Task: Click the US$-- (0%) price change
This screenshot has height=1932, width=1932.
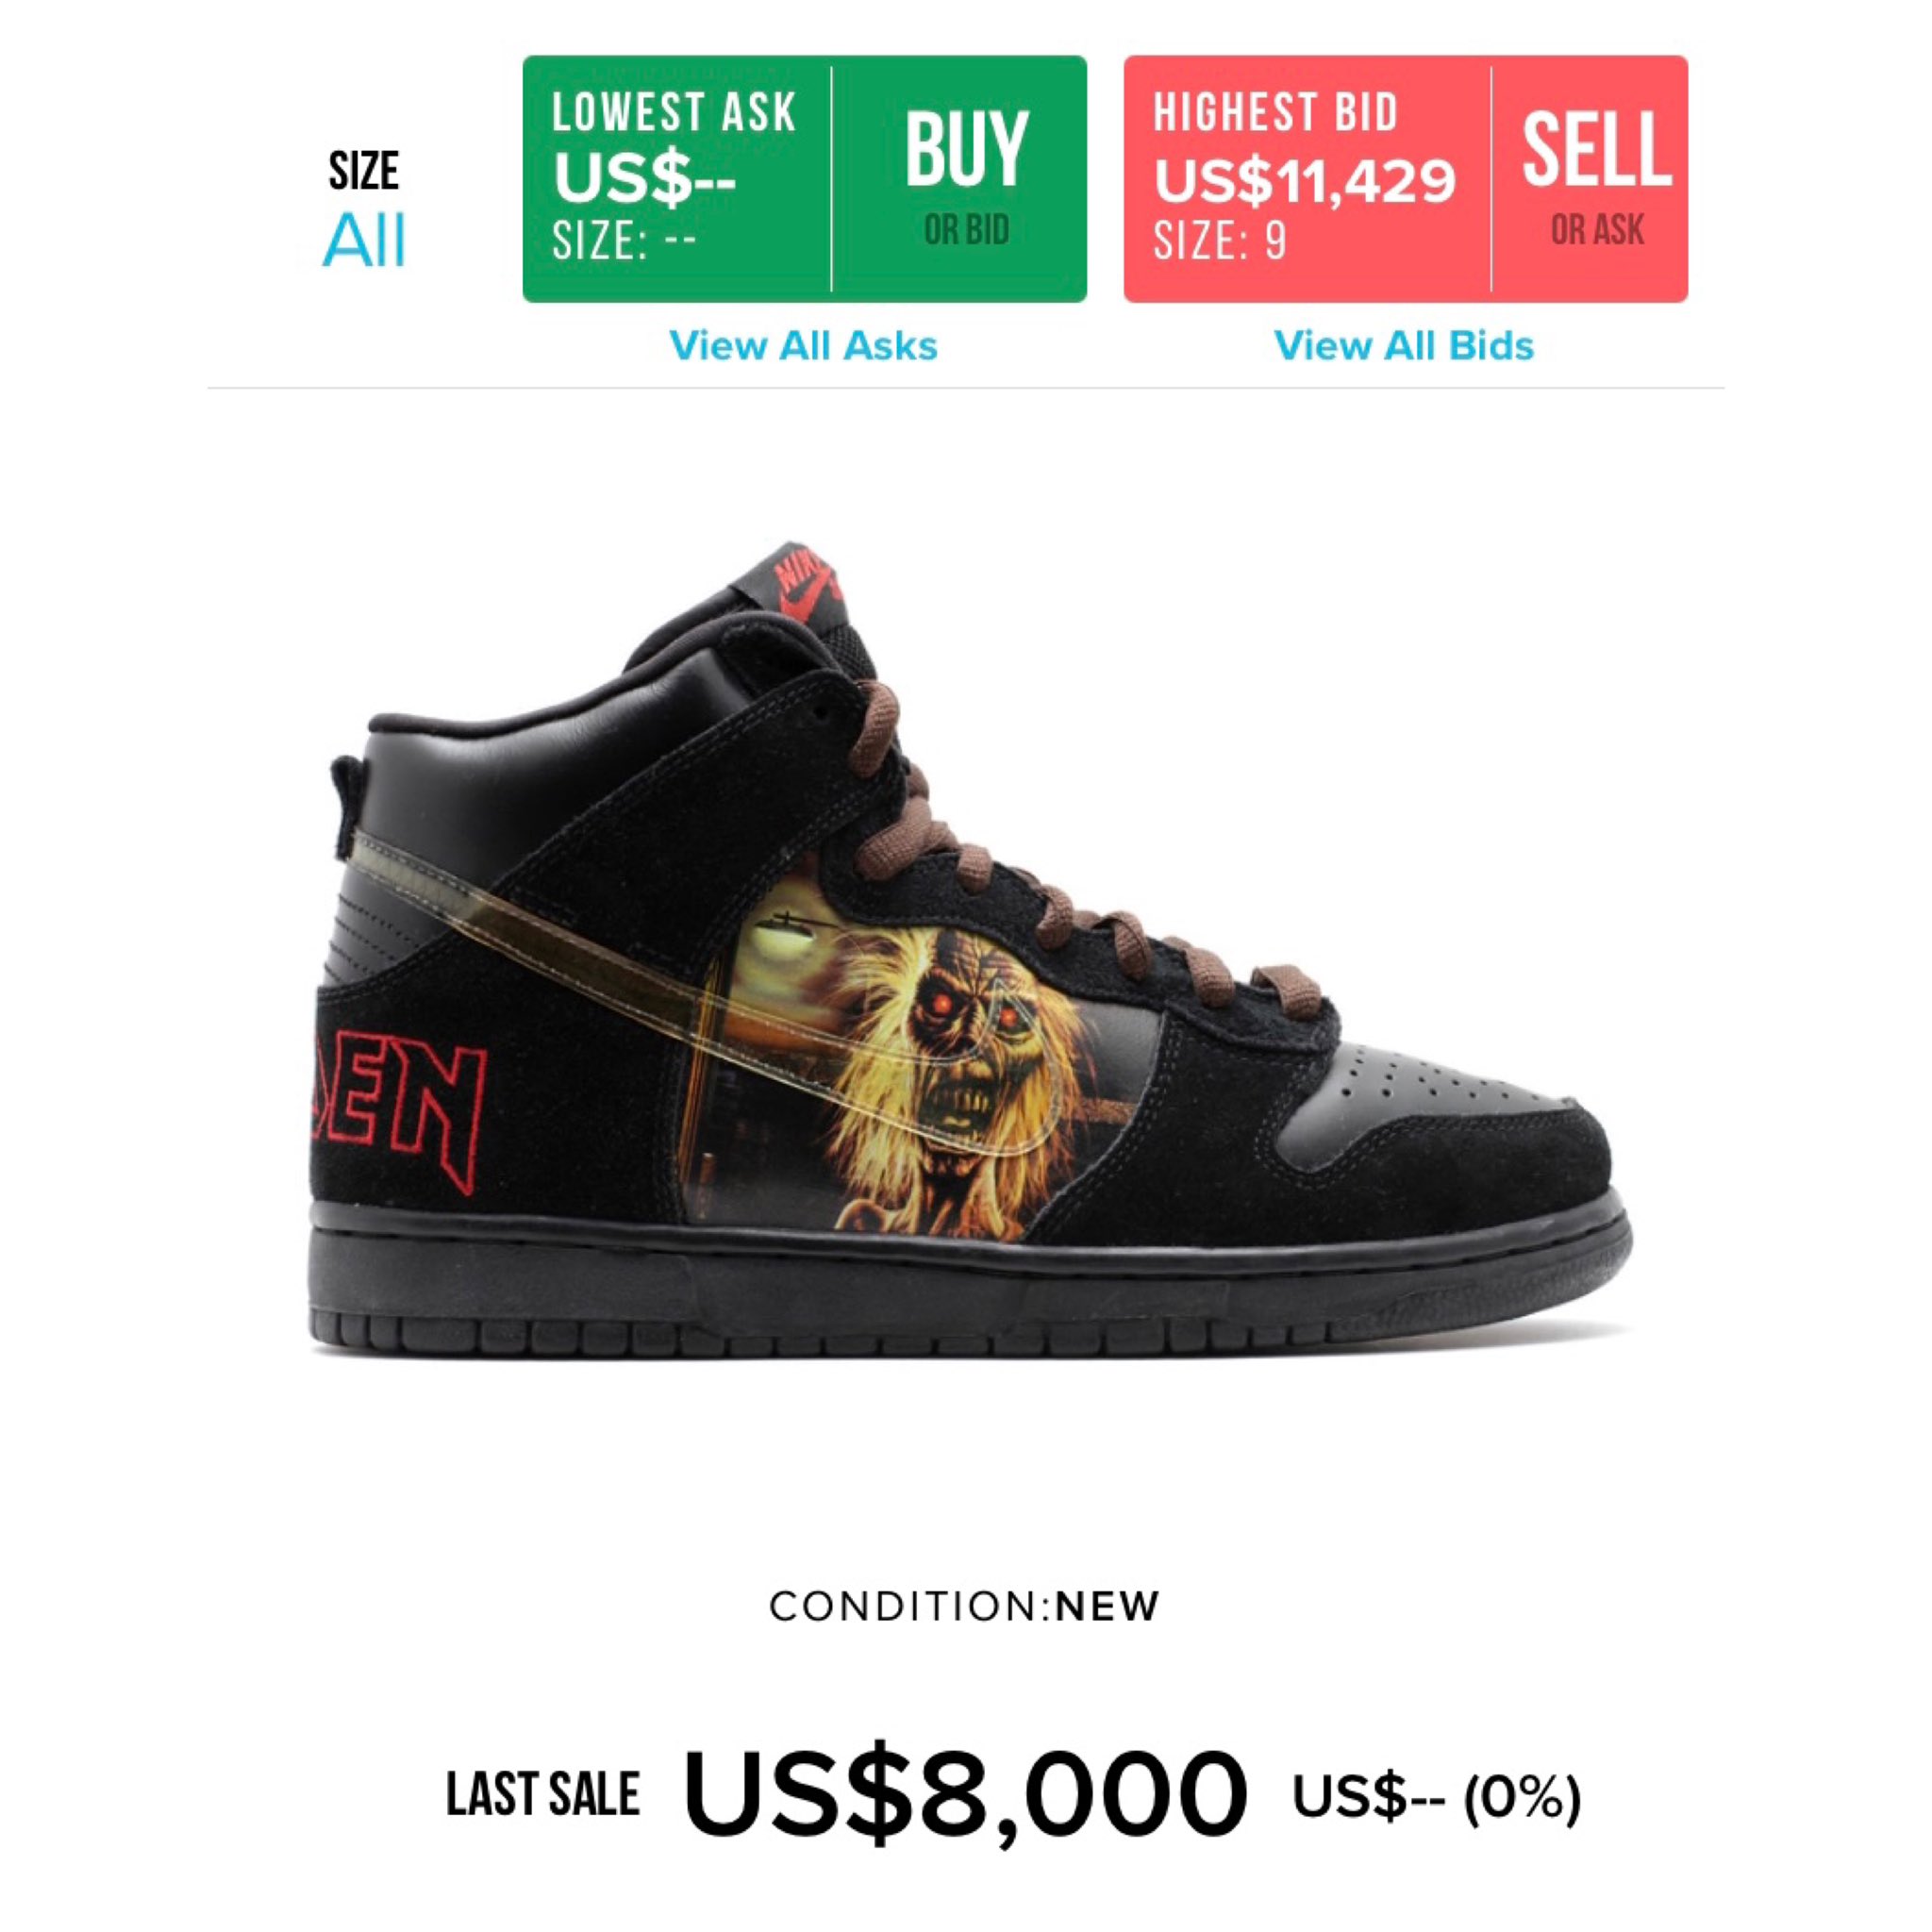Action: (x=1436, y=1796)
